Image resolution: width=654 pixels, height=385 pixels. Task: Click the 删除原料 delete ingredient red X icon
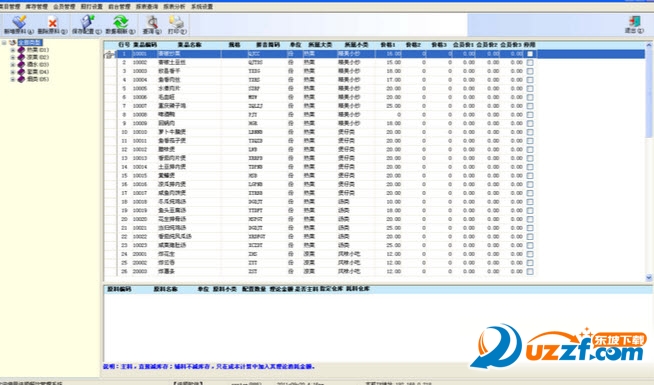(x=52, y=22)
